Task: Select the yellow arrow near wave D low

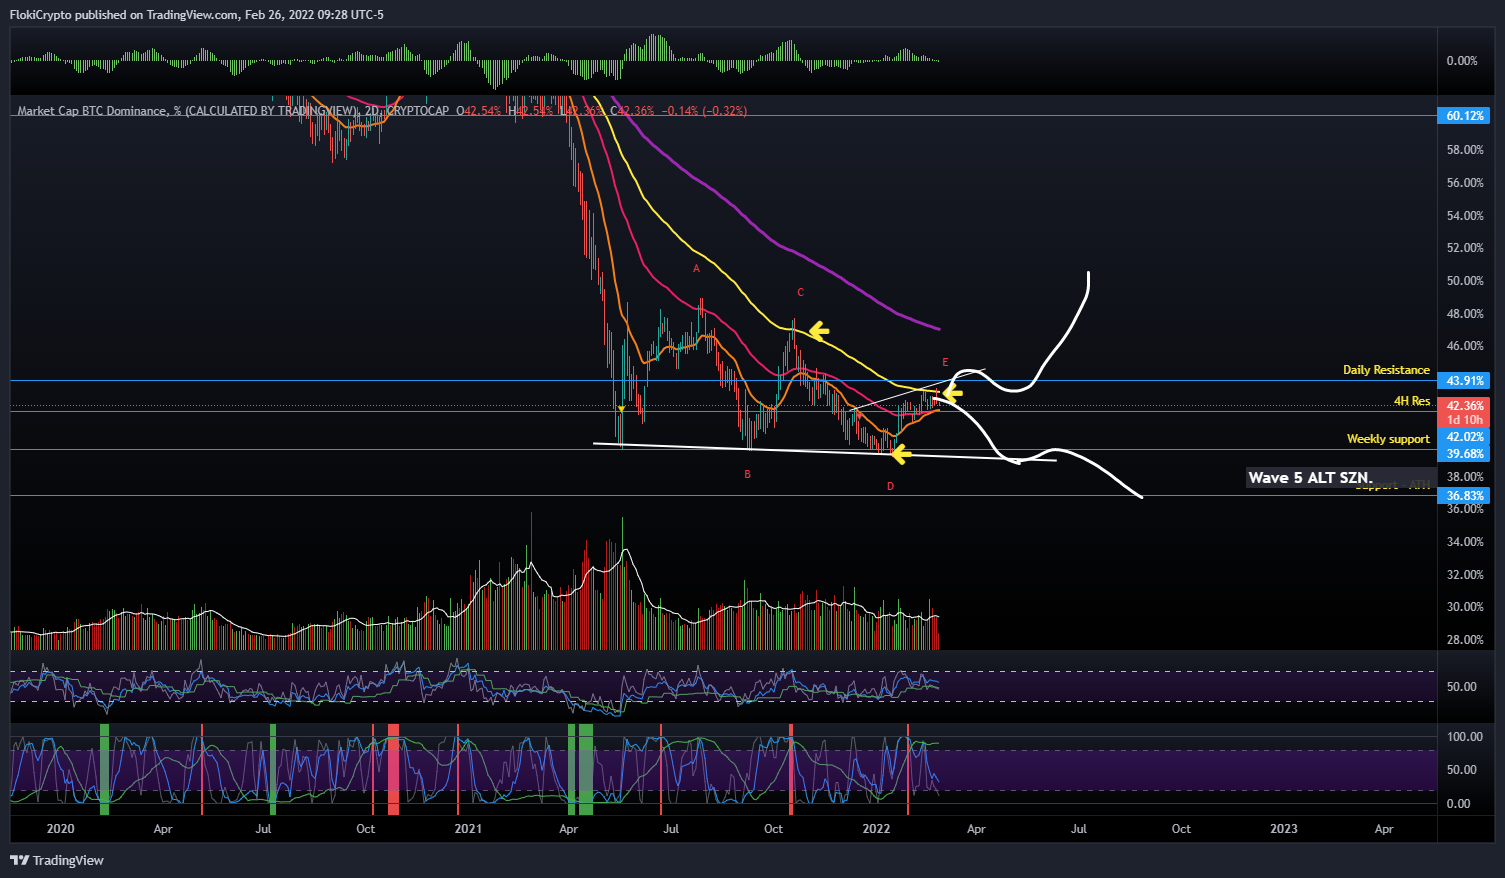Action: tap(901, 455)
